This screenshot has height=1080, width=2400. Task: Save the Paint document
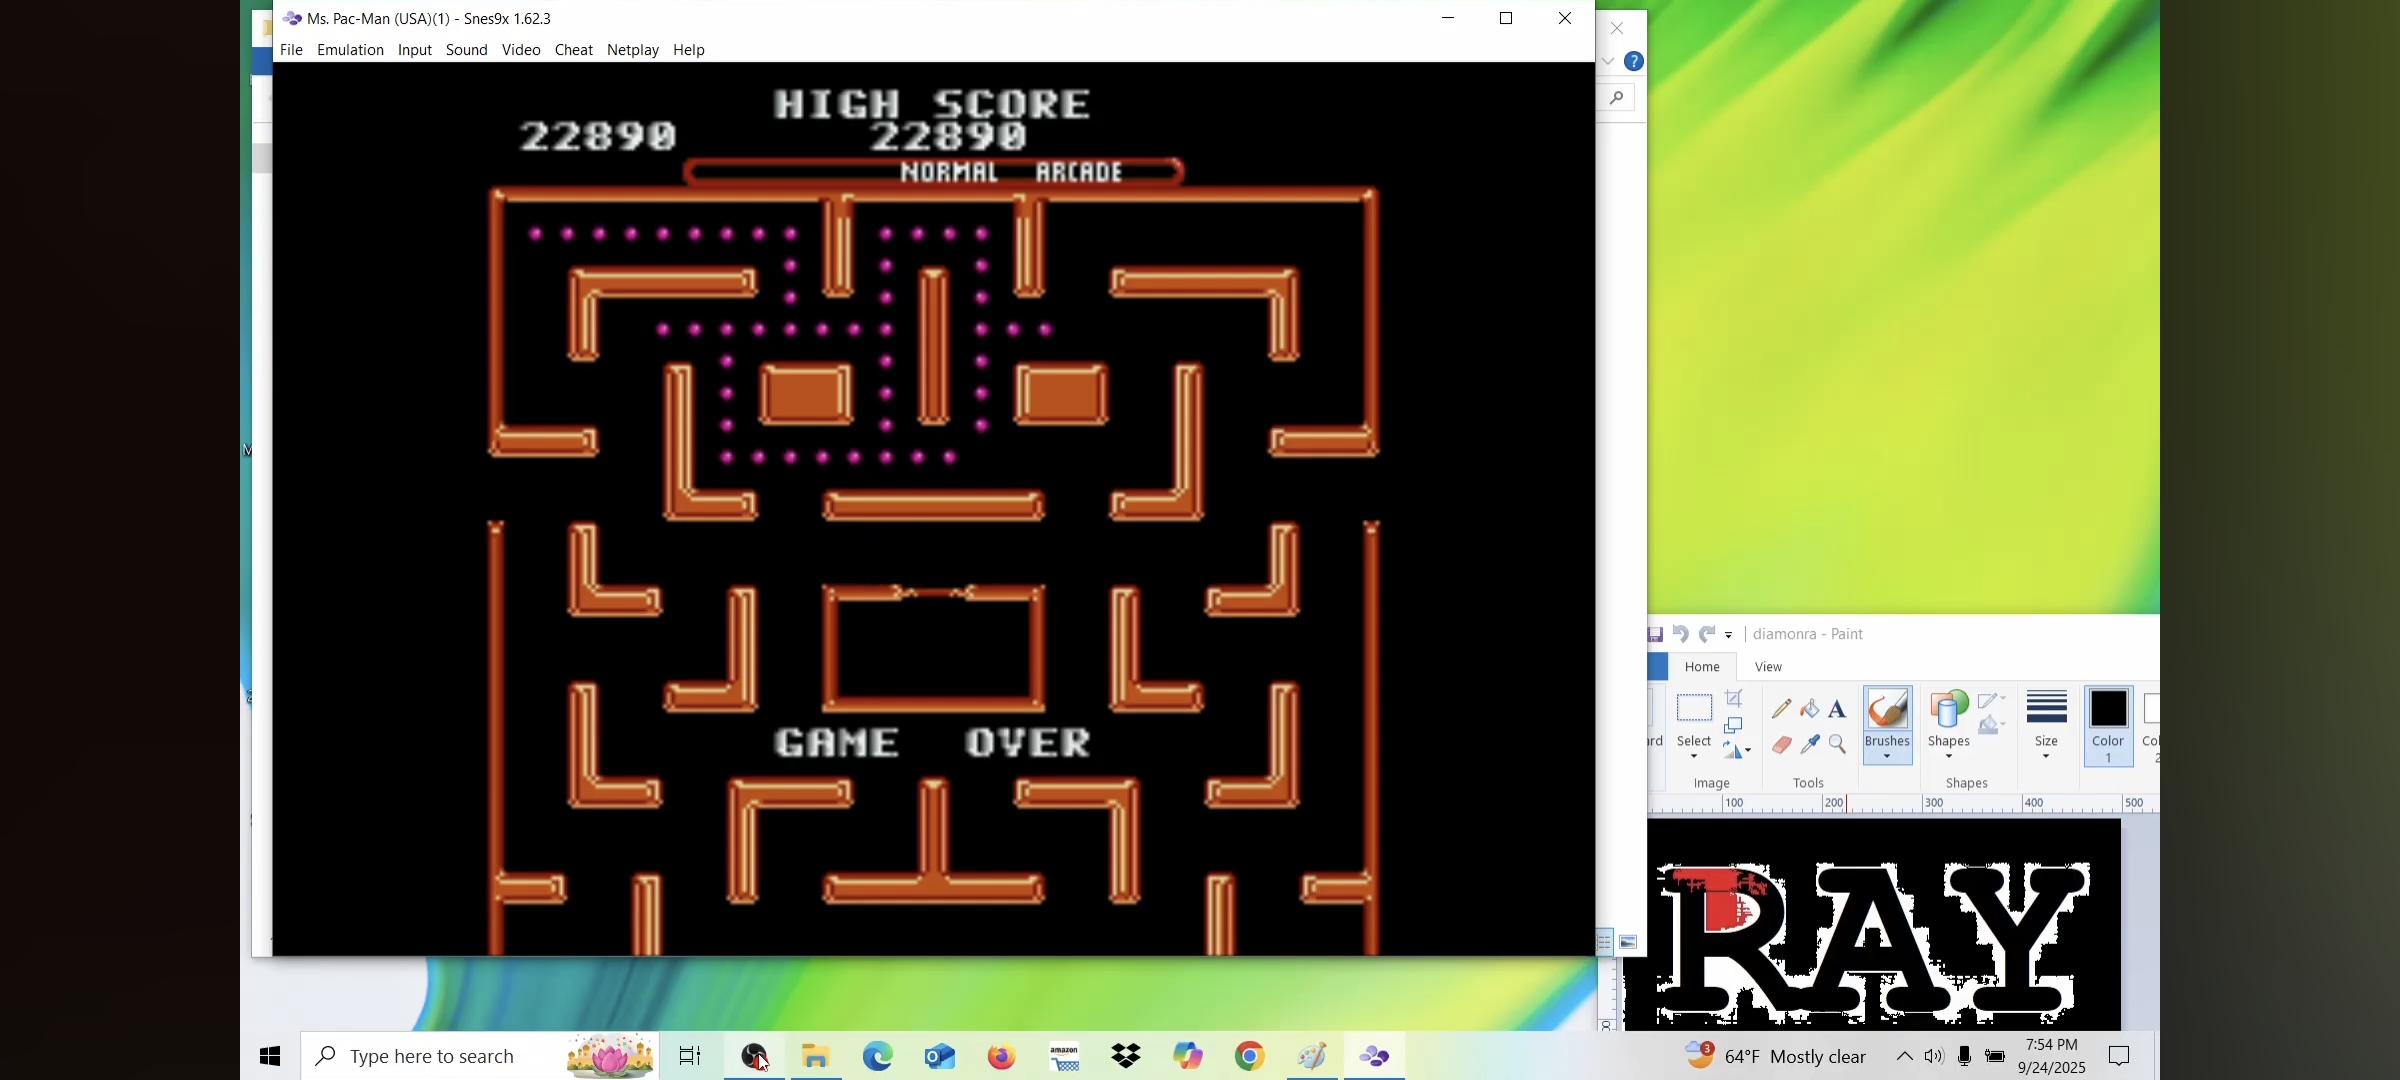pyautogui.click(x=1656, y=634)
